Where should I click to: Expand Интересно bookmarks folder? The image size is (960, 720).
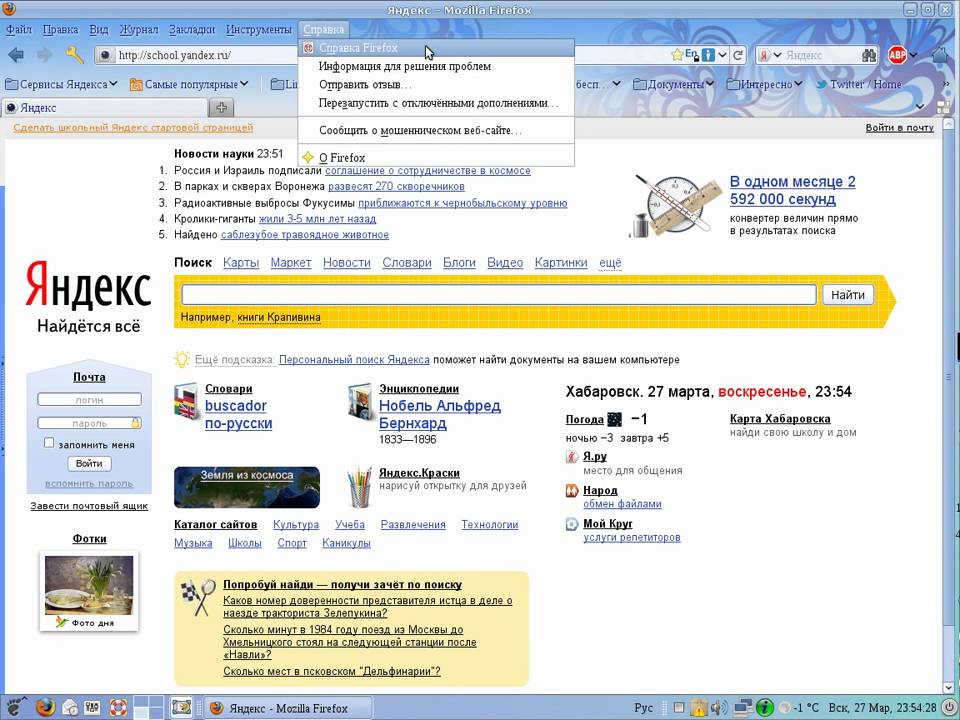point(765,84)
